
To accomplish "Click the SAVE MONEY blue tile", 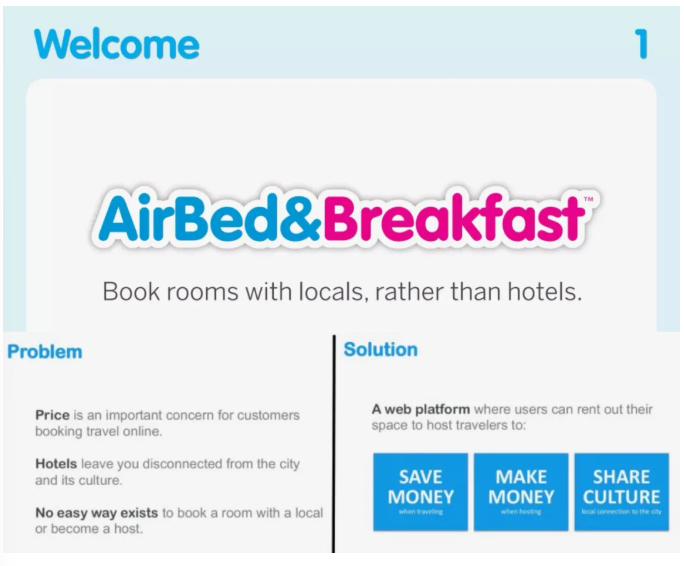I will (421, 491).
